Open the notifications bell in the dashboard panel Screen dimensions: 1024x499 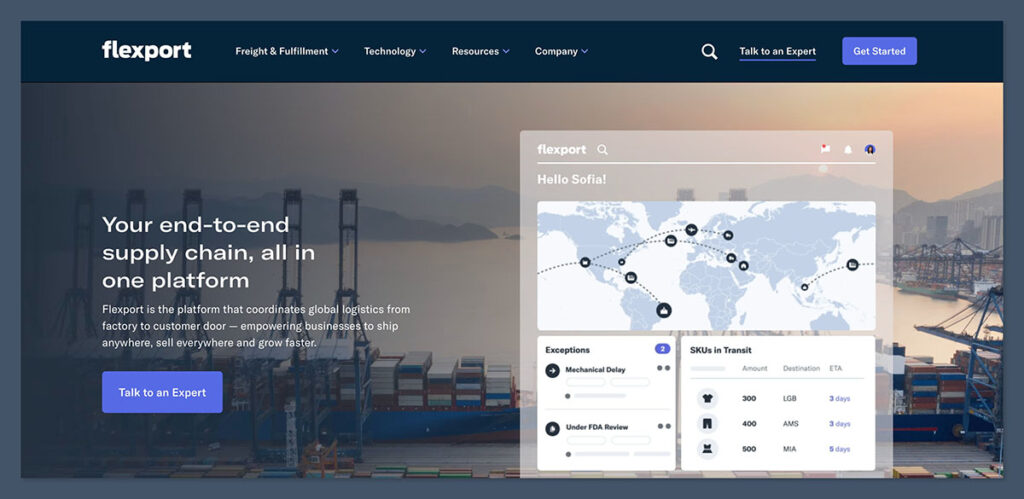848,150
